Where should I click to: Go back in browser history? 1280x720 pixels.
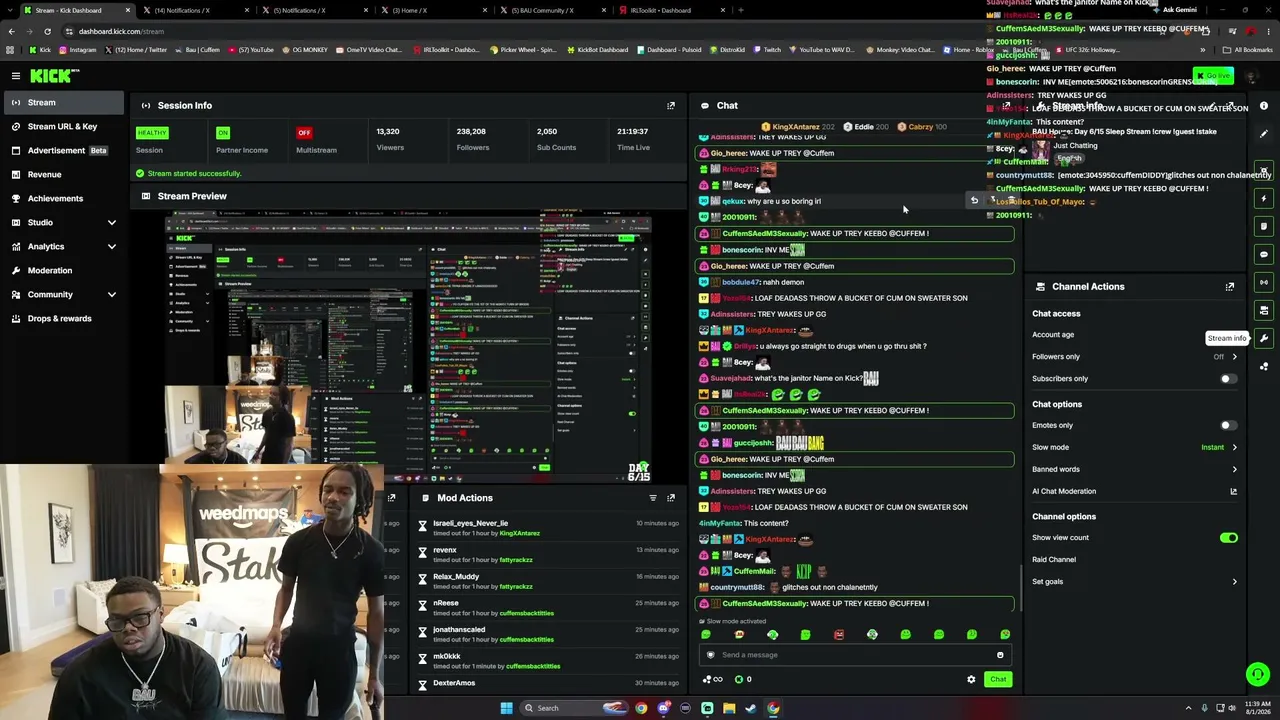click(x=11, y=31)
